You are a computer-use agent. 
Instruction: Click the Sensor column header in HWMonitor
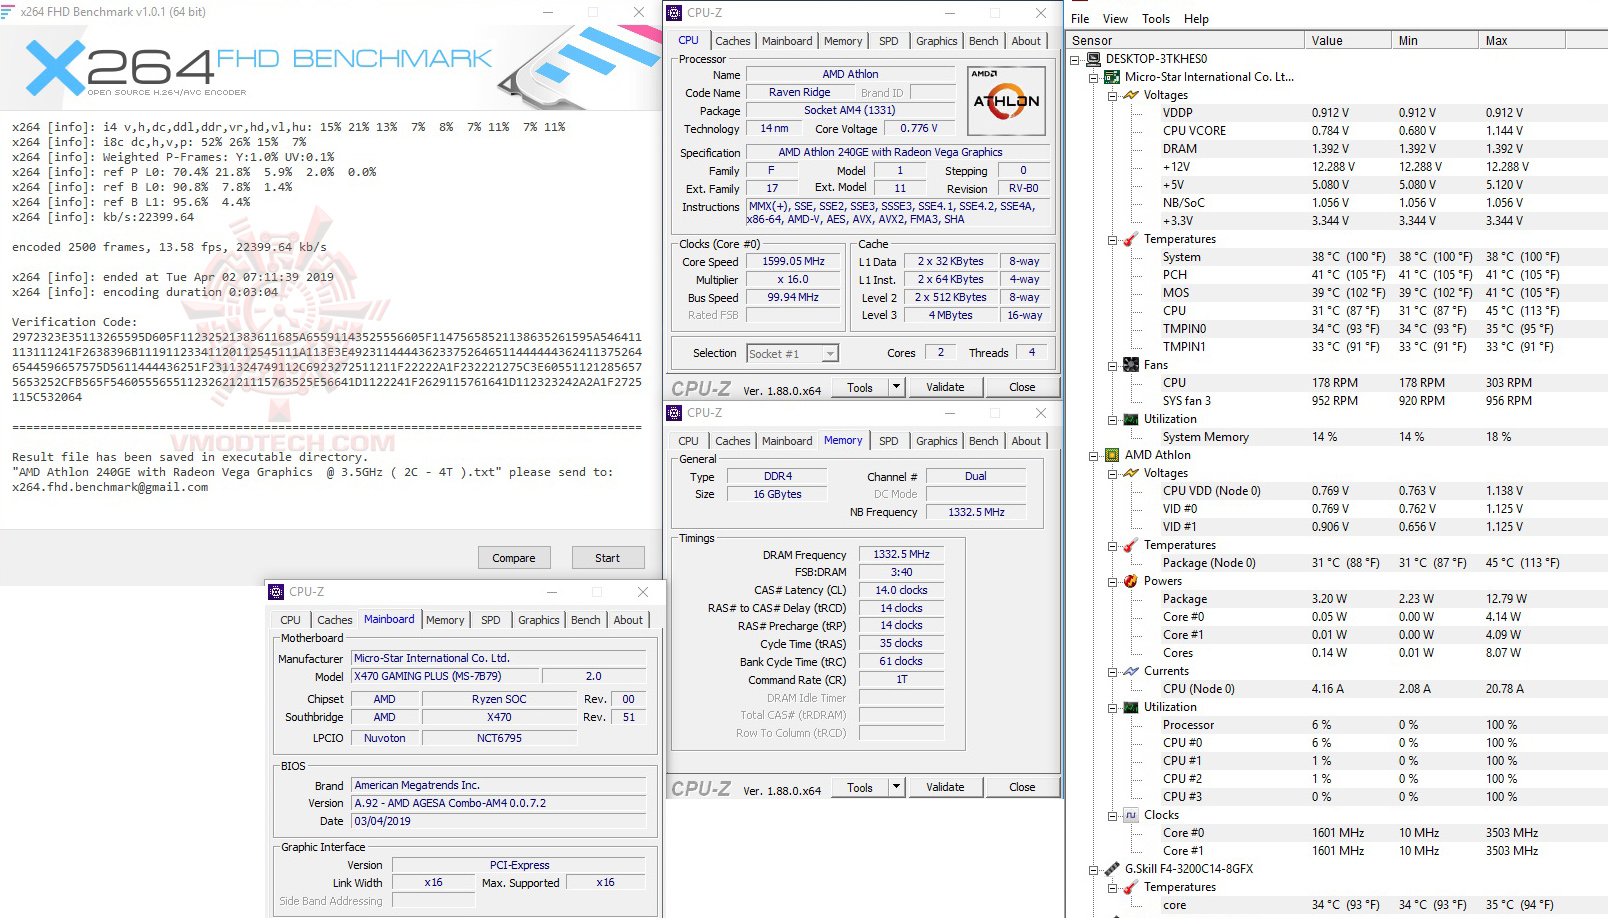(1186, 41)
